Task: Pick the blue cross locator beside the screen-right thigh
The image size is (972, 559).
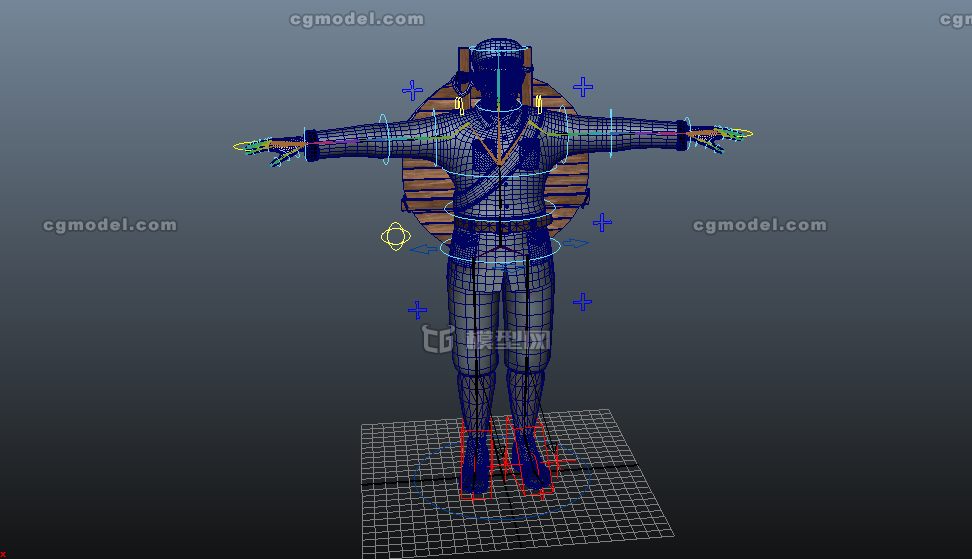Action: (x=582, y=301)
